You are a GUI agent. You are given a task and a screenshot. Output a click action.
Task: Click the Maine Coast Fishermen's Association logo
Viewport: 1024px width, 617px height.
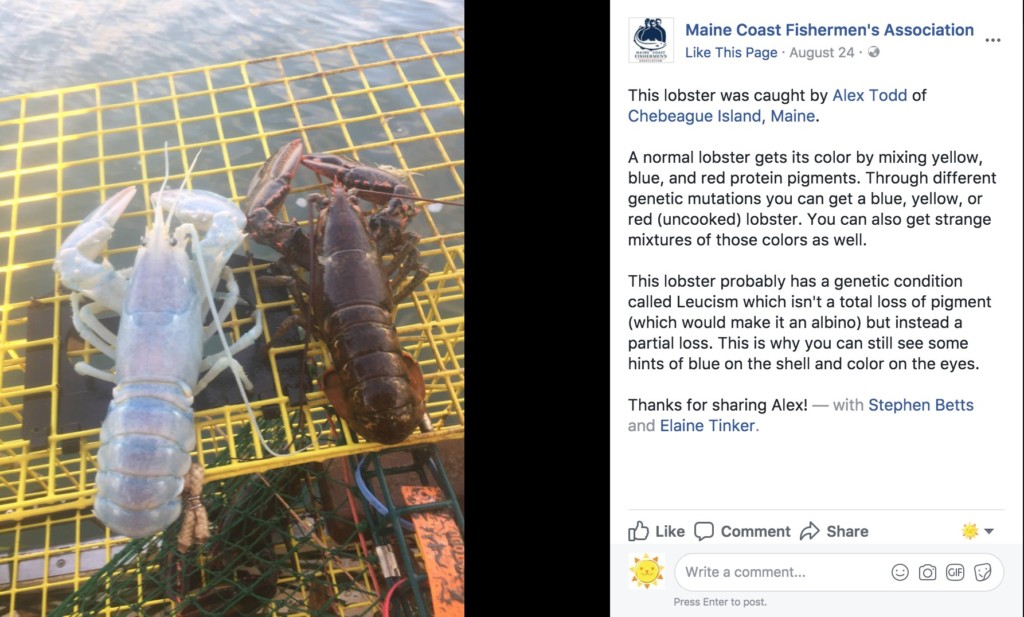pyautogui.click(x=650, y=40)
